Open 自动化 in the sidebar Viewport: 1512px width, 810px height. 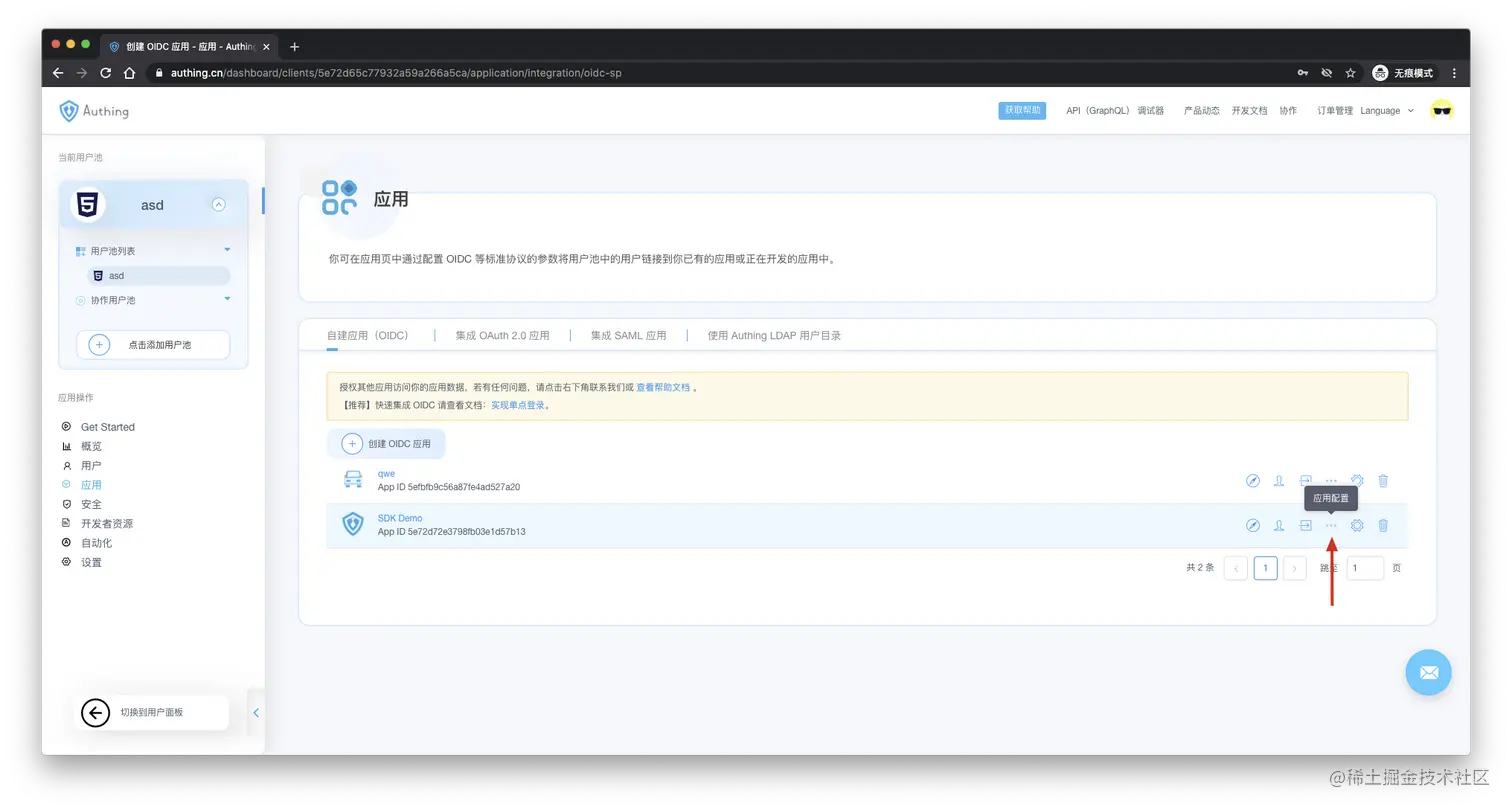[x=96, y=543]
